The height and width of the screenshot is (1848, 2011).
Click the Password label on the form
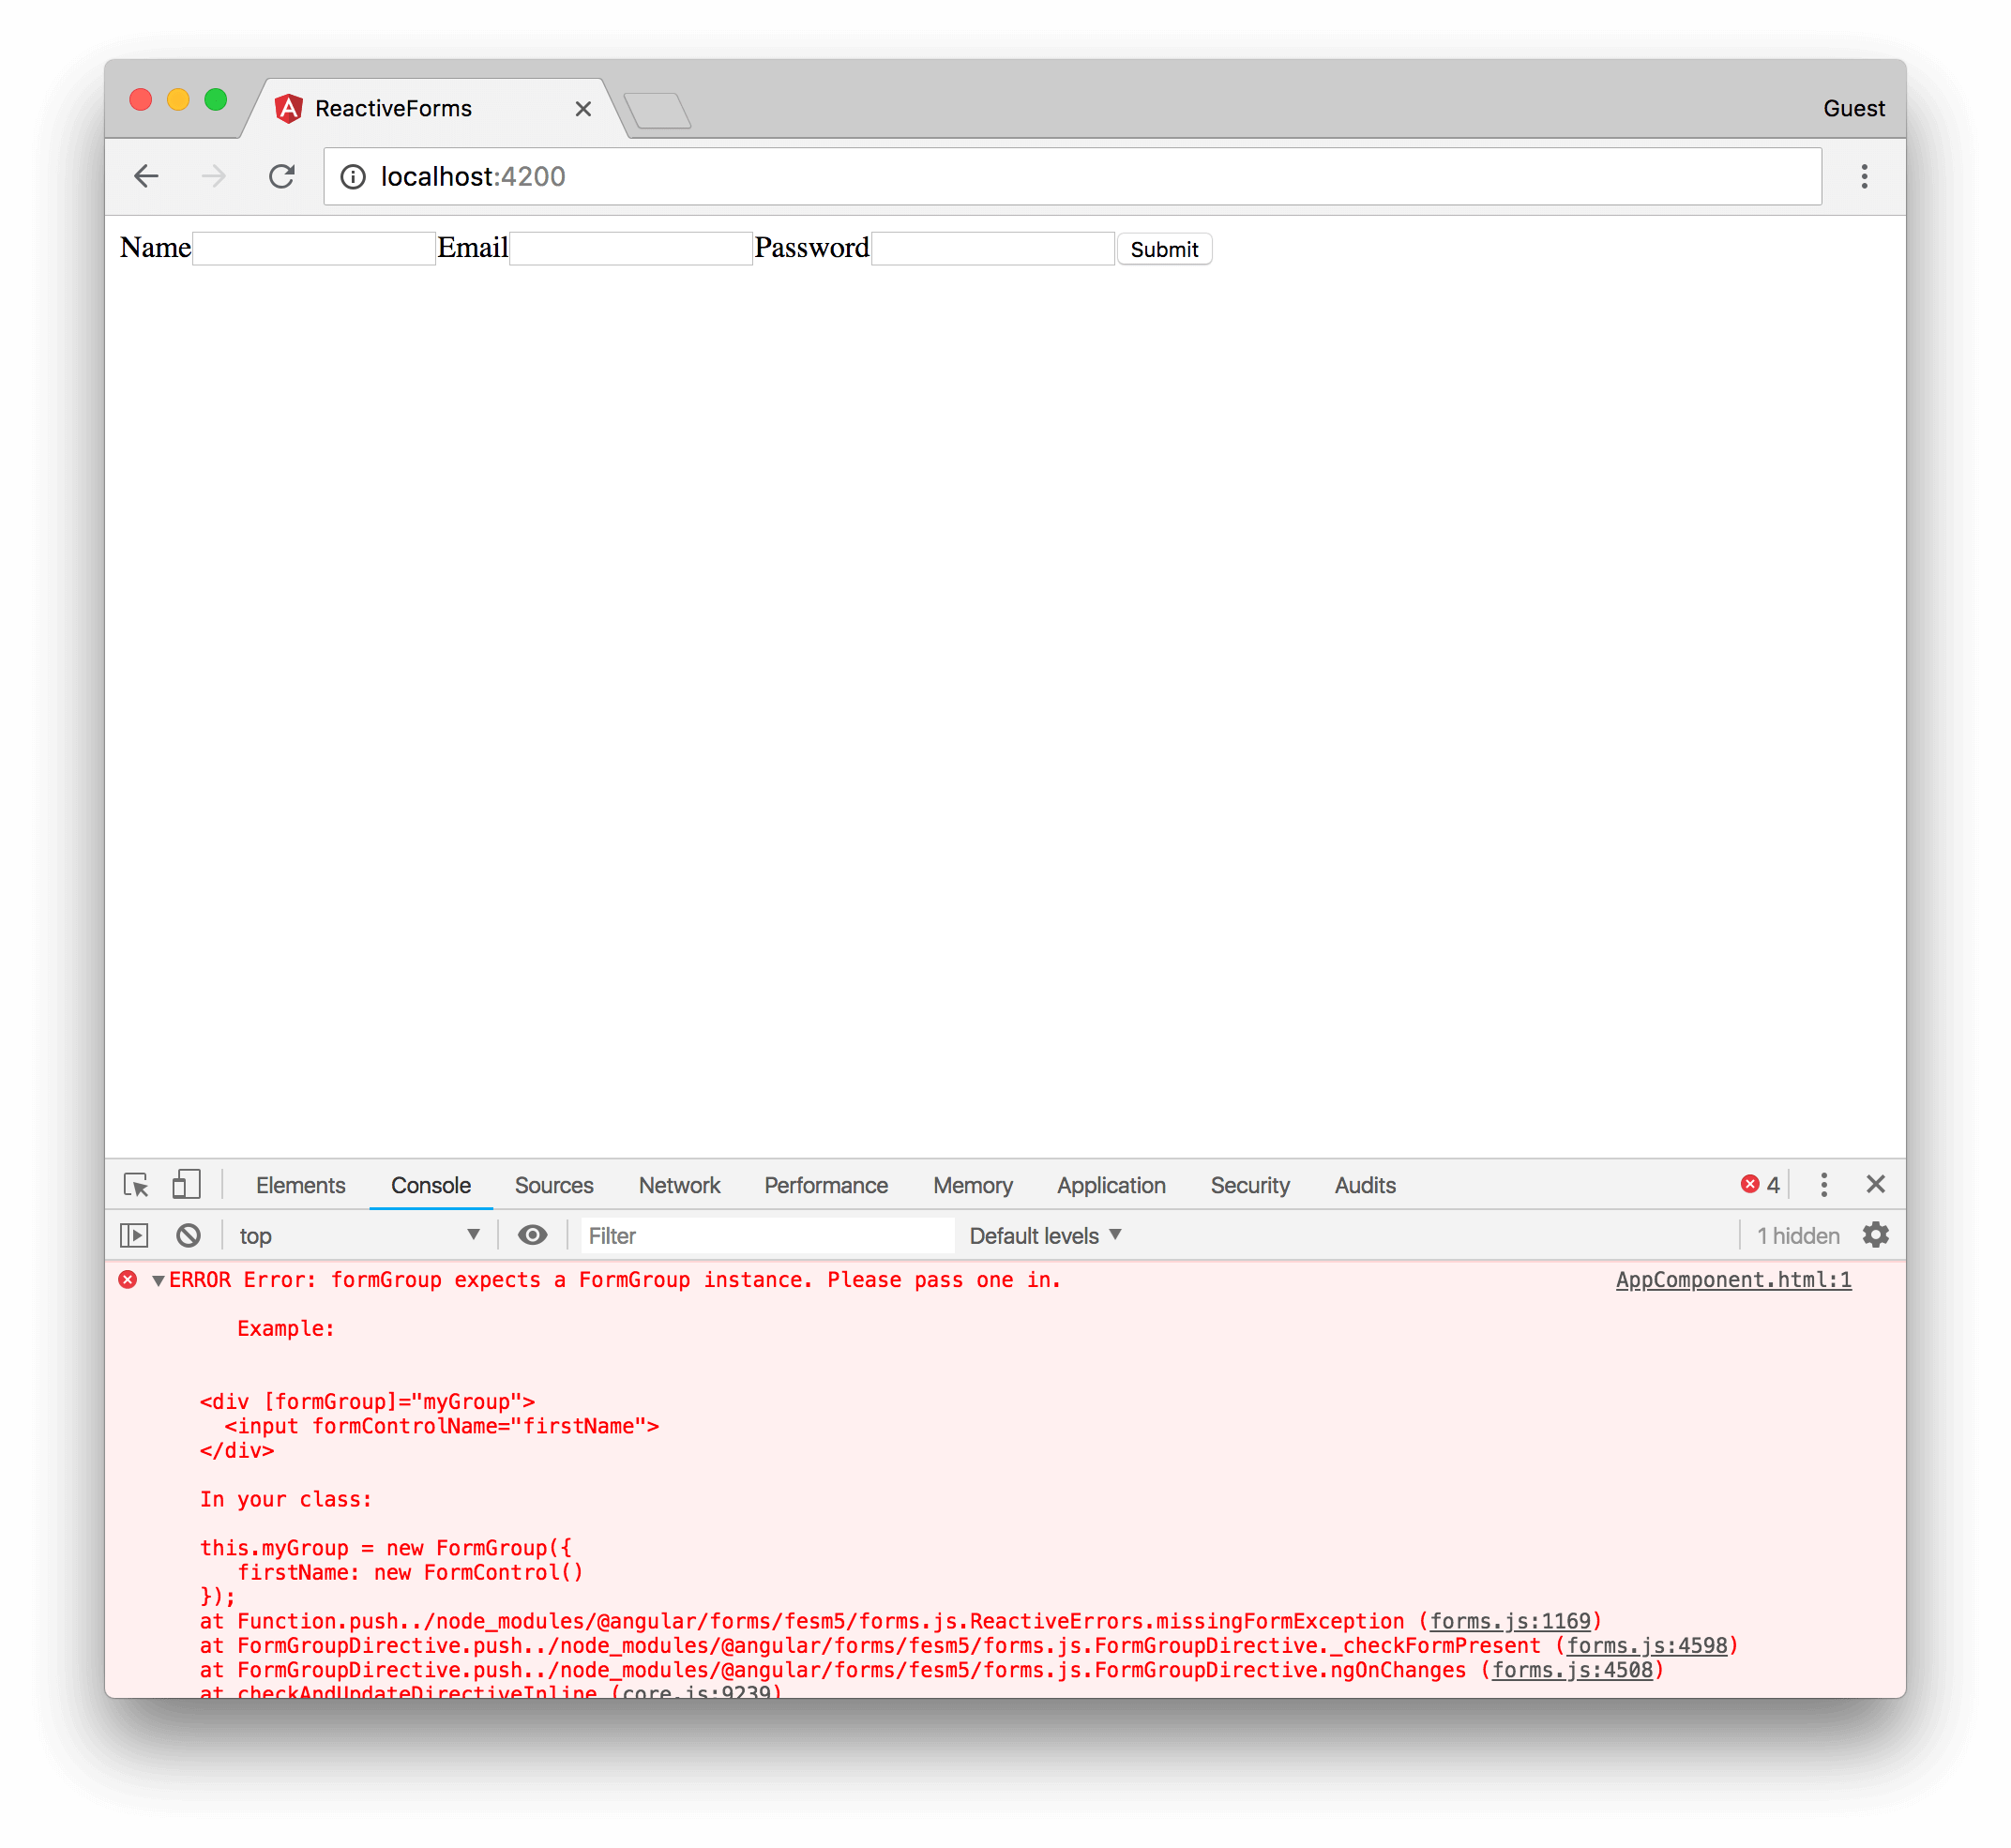click(811, 248)
